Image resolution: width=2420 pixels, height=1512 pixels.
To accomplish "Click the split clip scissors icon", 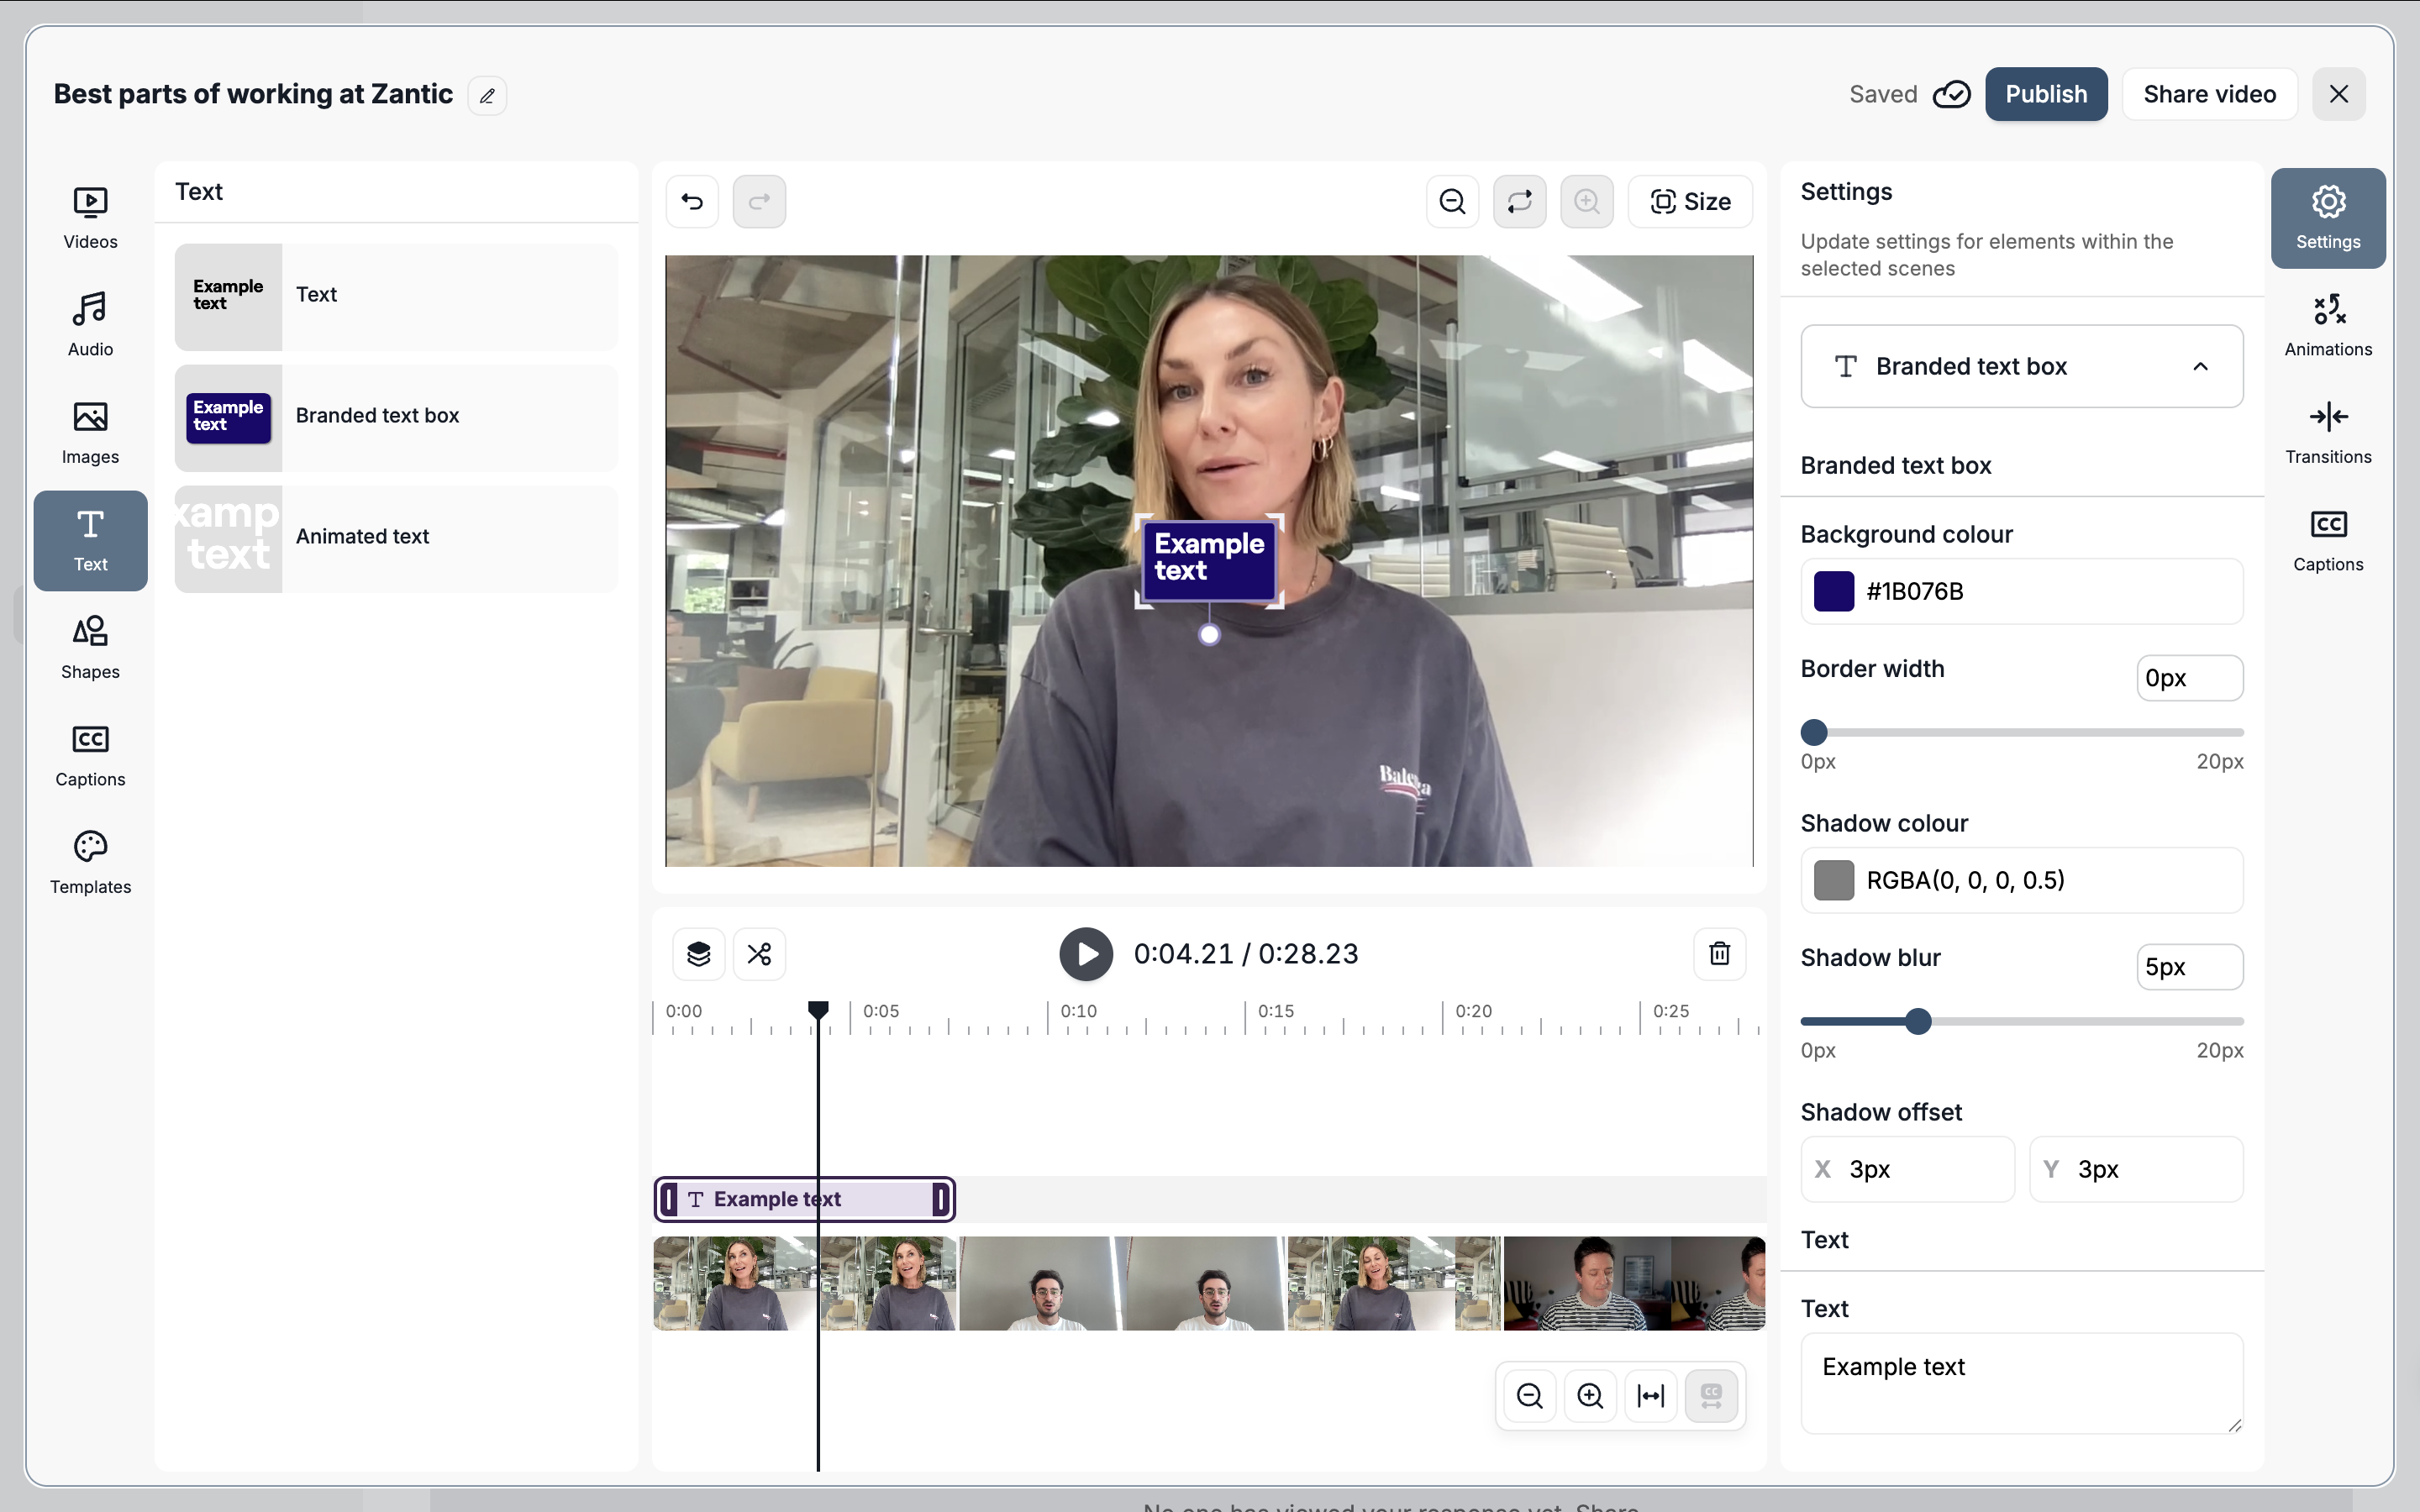I will click(759, 954).
